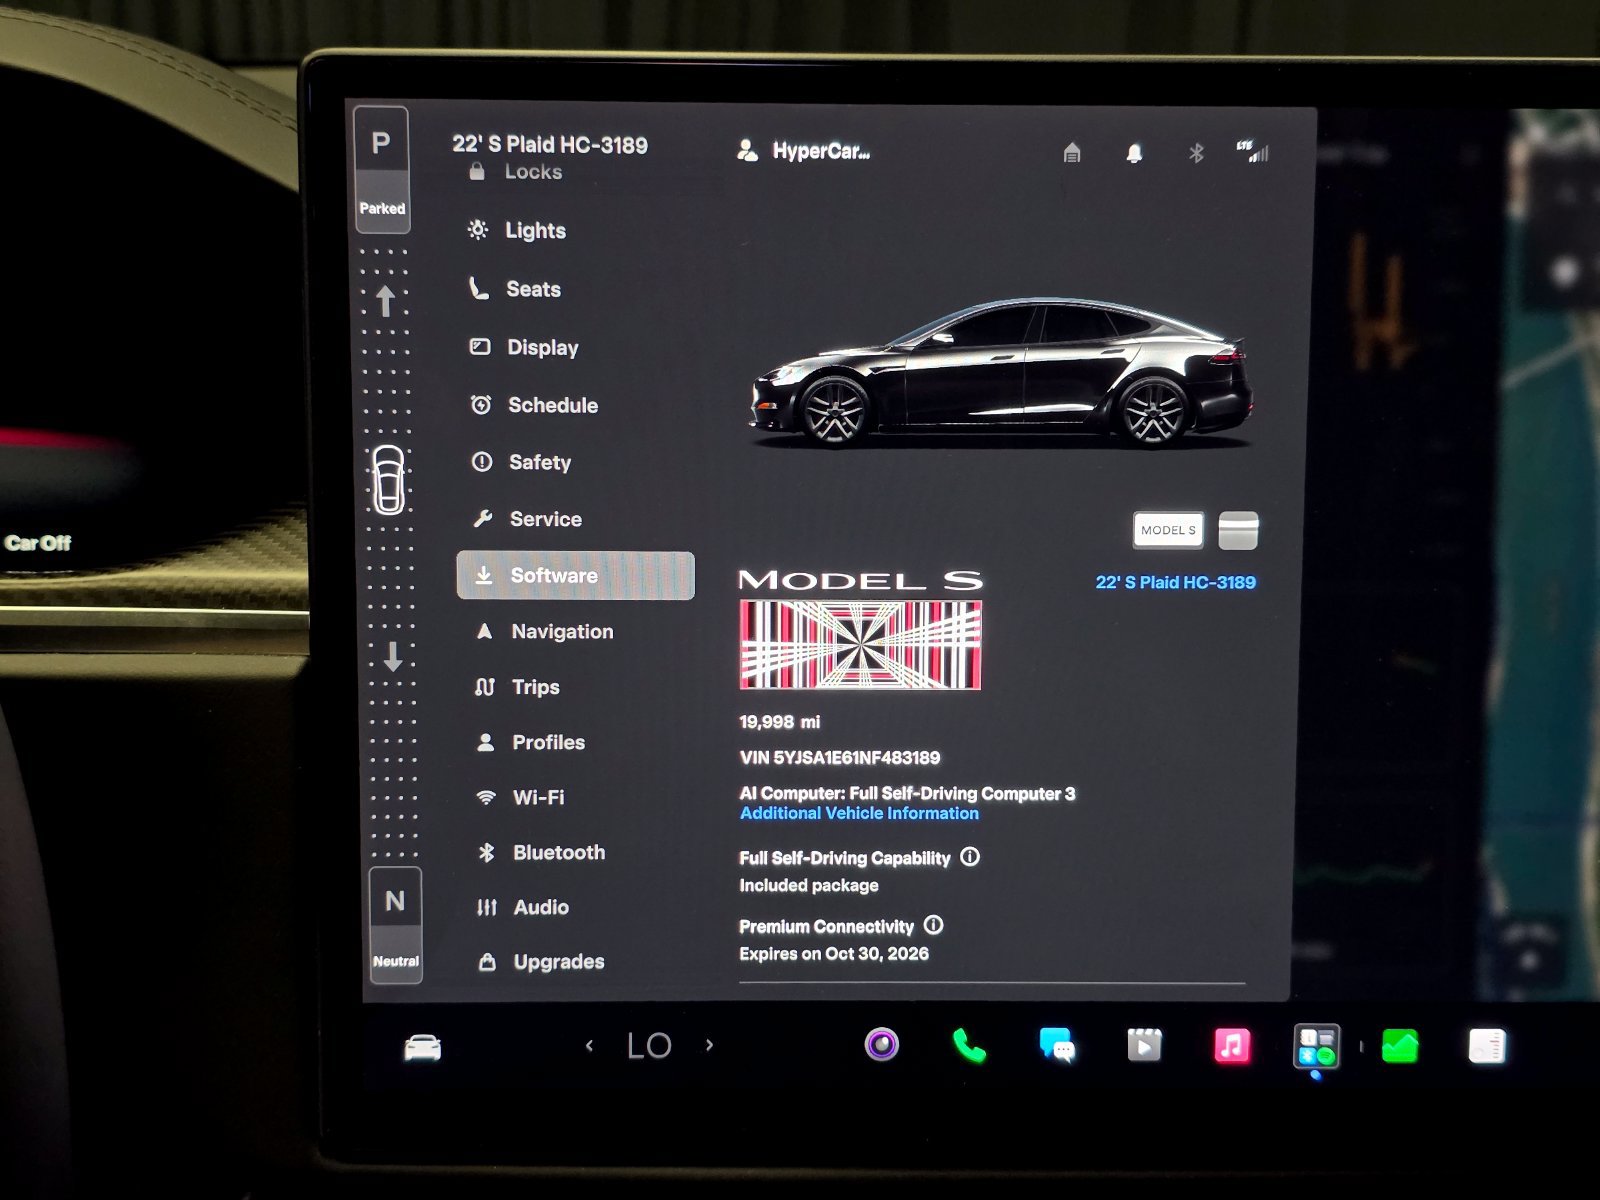Open the purple camera app in the dock
Viewport: 1600px width, 1200px height.
click(882, 1045)
